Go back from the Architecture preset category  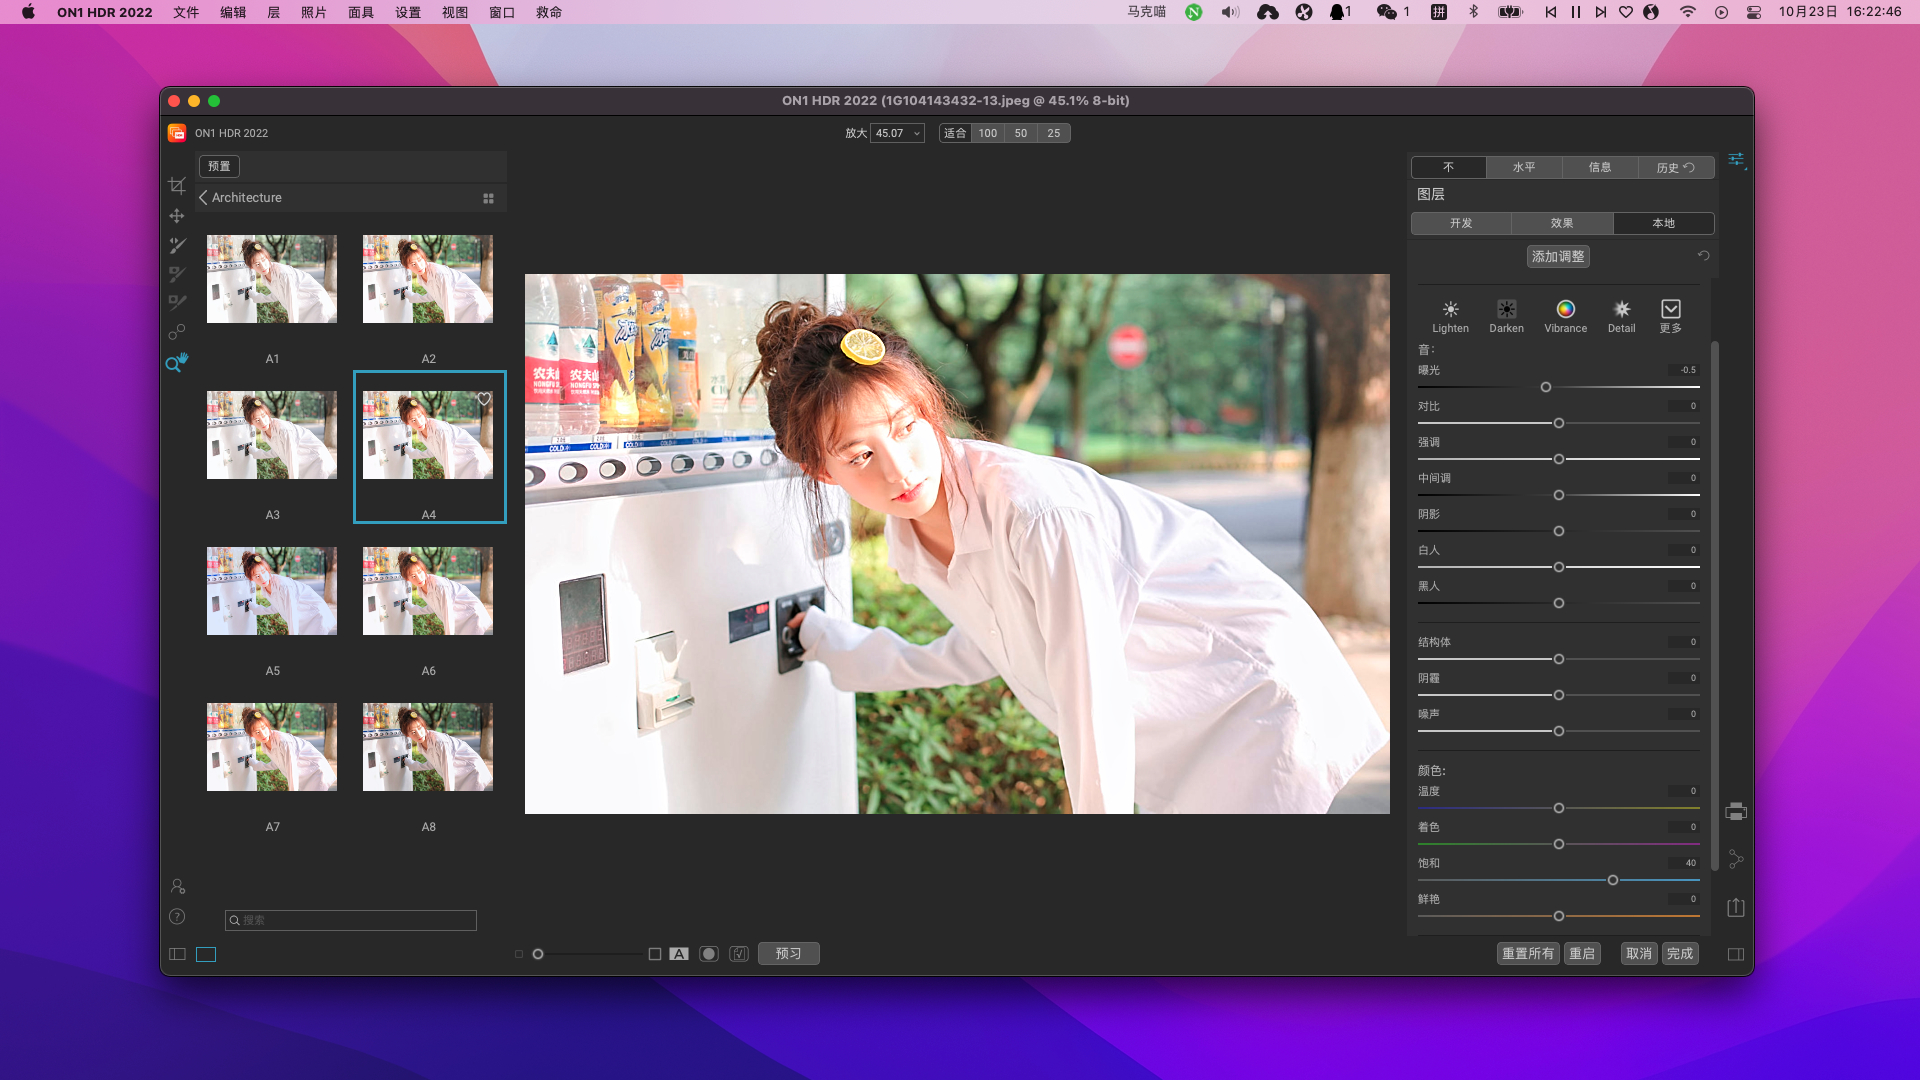[203, 198]
